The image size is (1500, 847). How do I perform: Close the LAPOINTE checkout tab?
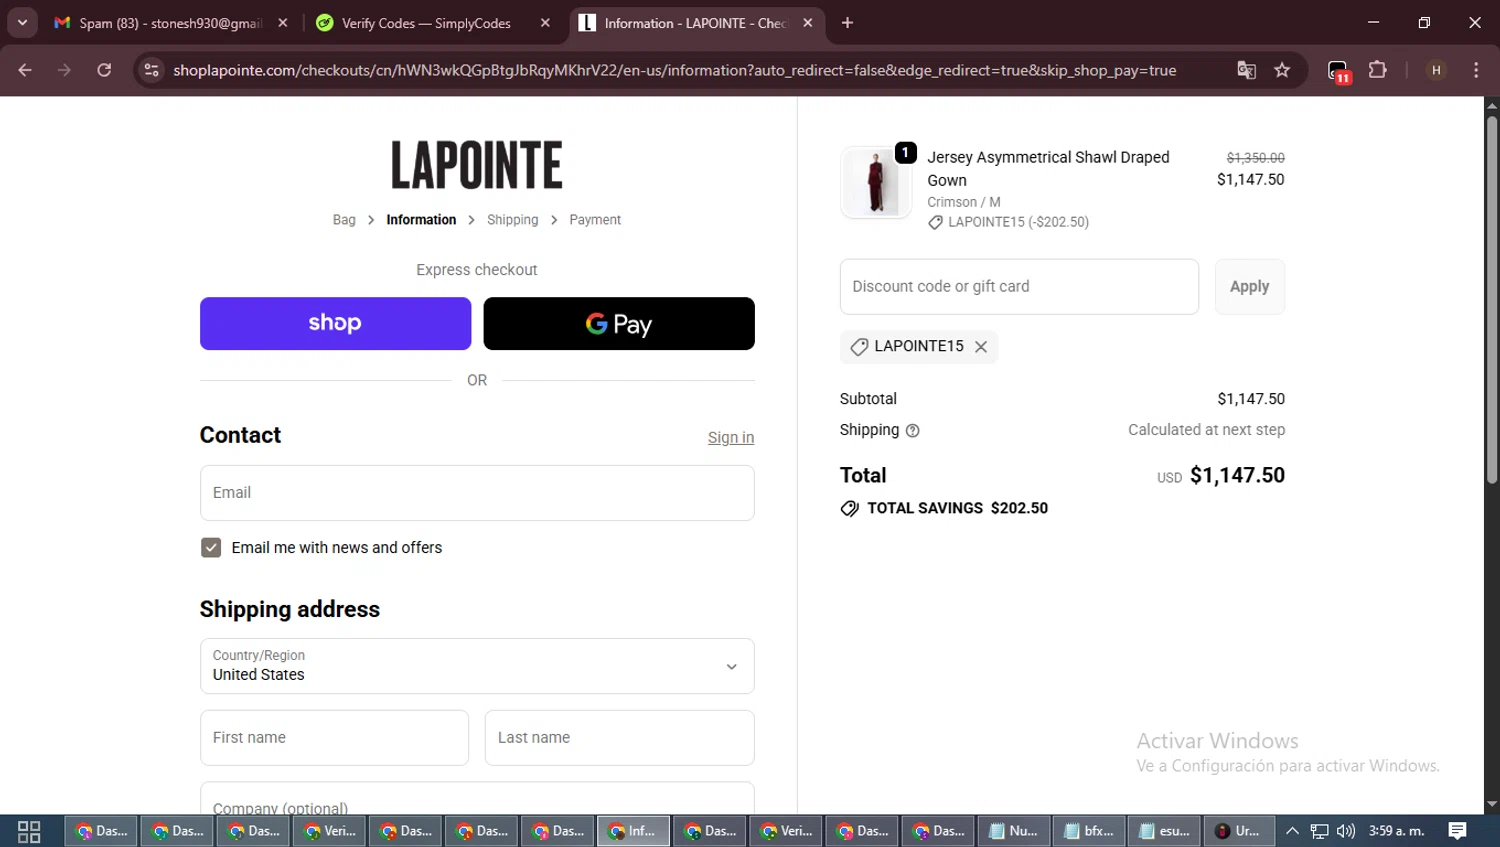(808, 23)
